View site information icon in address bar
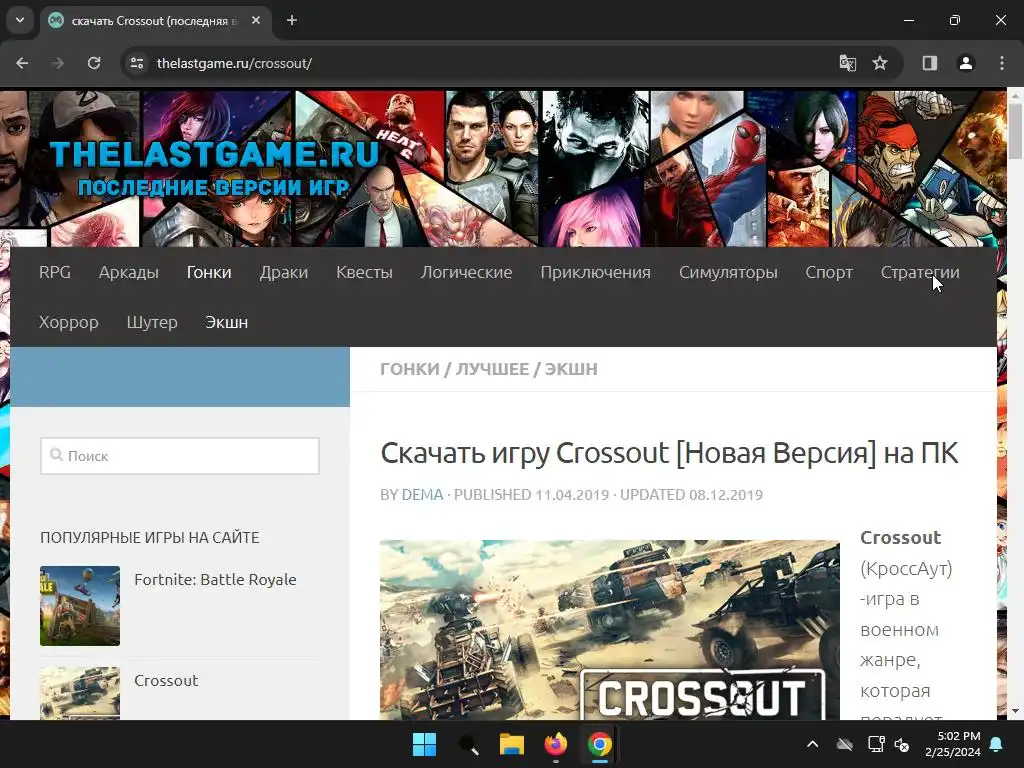 click(137, 63)
